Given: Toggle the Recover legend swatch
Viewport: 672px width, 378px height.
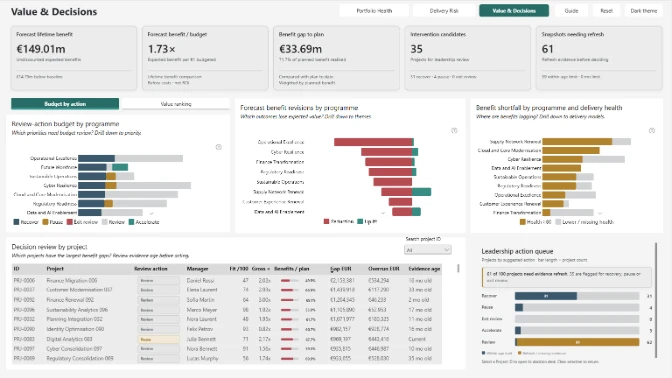Looking at the screenshot, I should coord(16,222).
